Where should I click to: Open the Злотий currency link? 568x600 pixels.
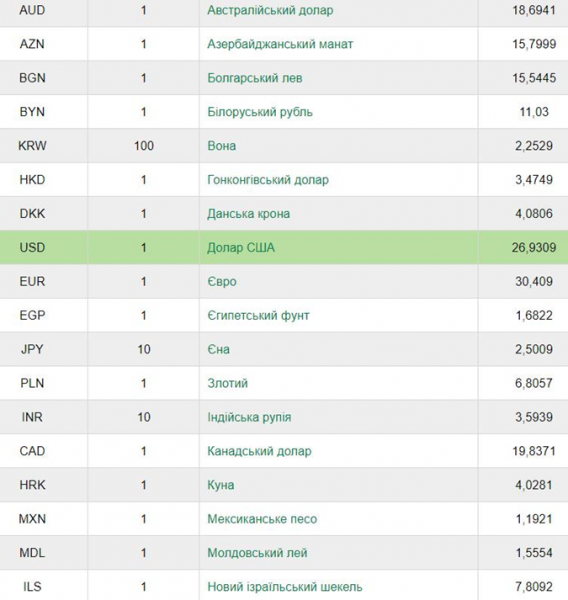(x=227, y=383)
